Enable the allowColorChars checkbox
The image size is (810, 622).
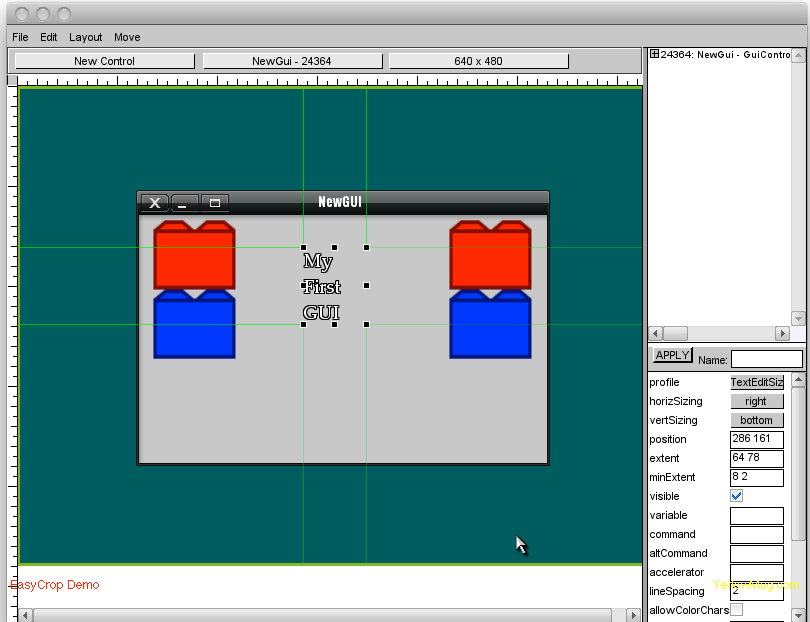click(x=737, y=610)
